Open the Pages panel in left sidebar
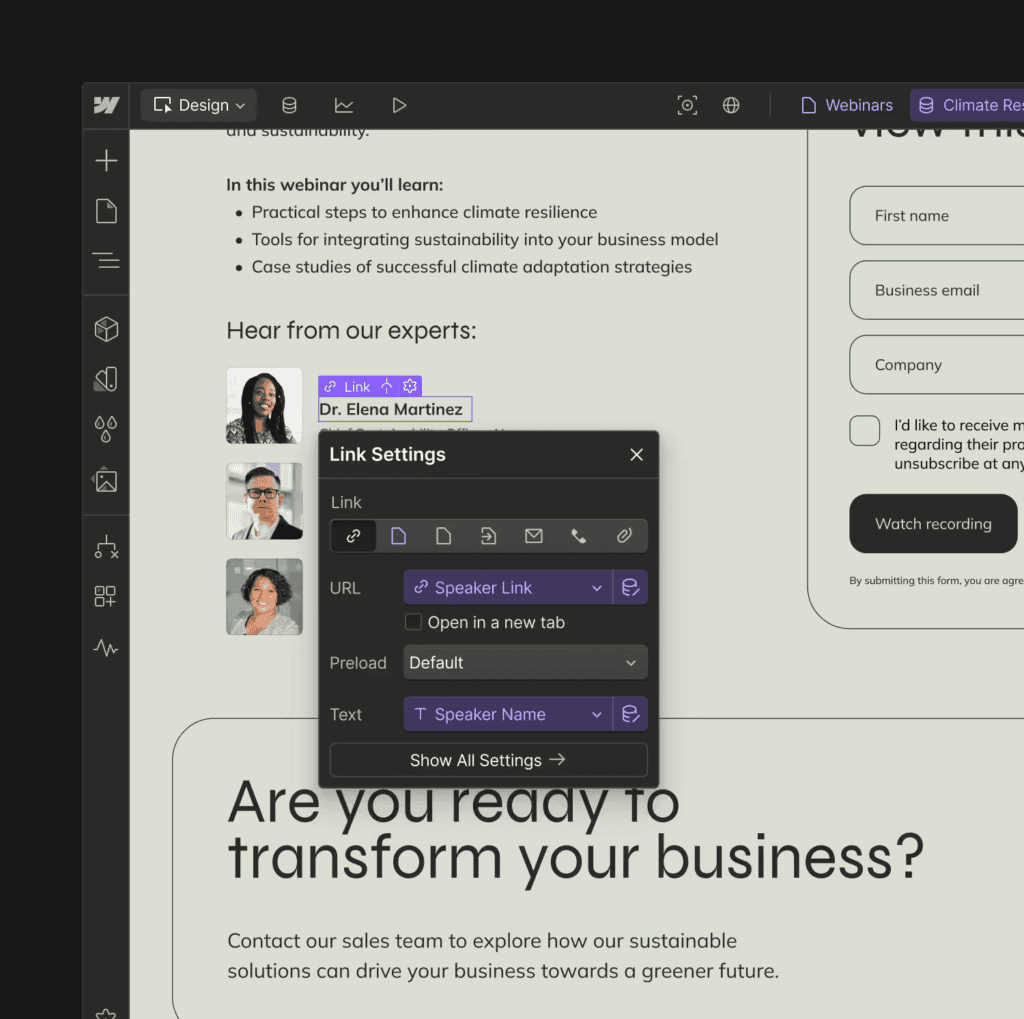Screen dimensions: 1024x1019 pyautogui.click(x=106, y=211)
